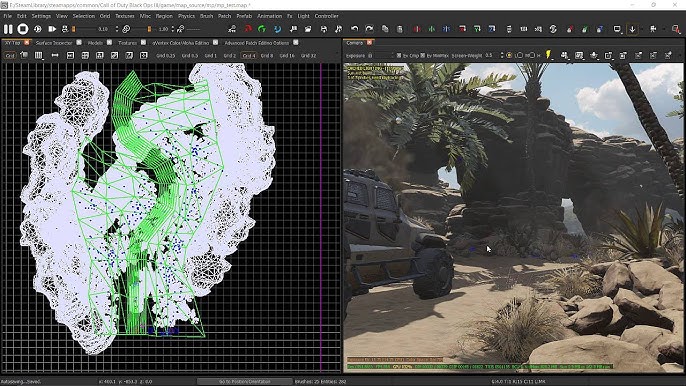Viewport: 686px width, 386px height.
Task: Click the undo arrow icon
Action: click(x=354, y=29)
